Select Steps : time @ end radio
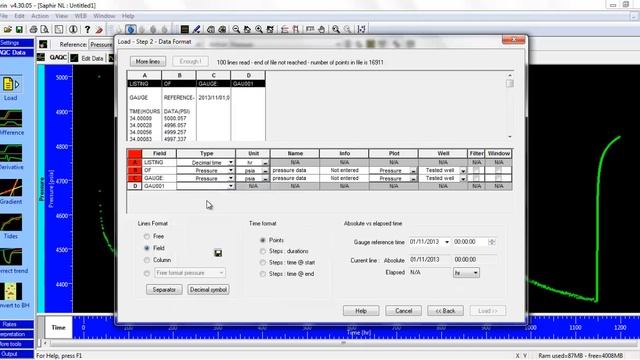 point(263,274)
